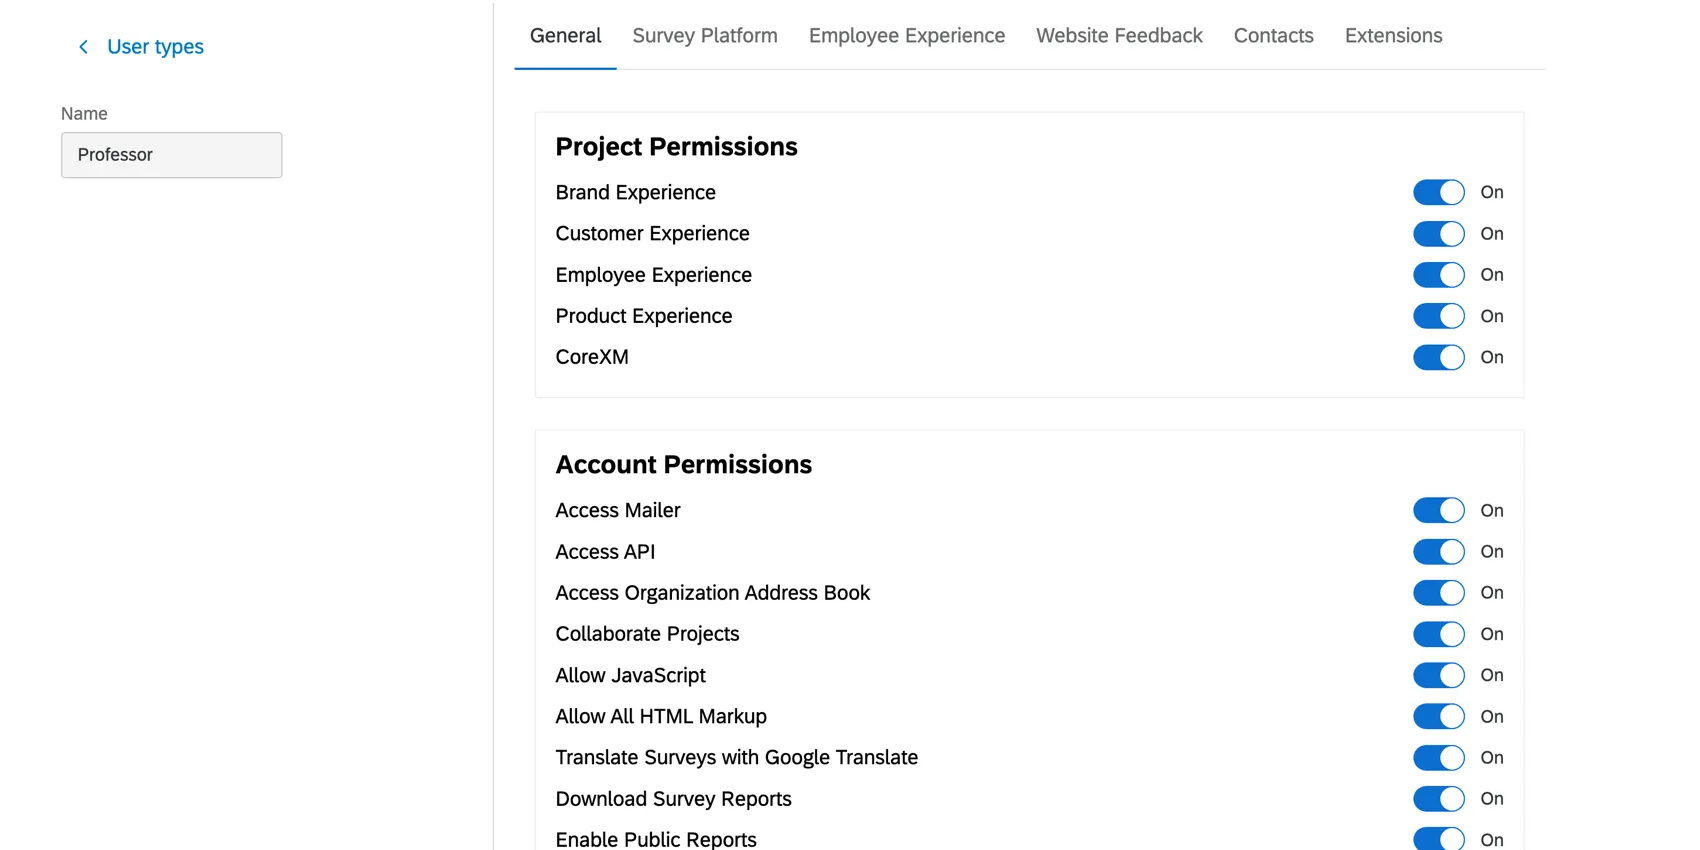This screenshot has width=1700, height=850.
Task: Disable Allow All HTML Markup
Action: (1438, 716)
